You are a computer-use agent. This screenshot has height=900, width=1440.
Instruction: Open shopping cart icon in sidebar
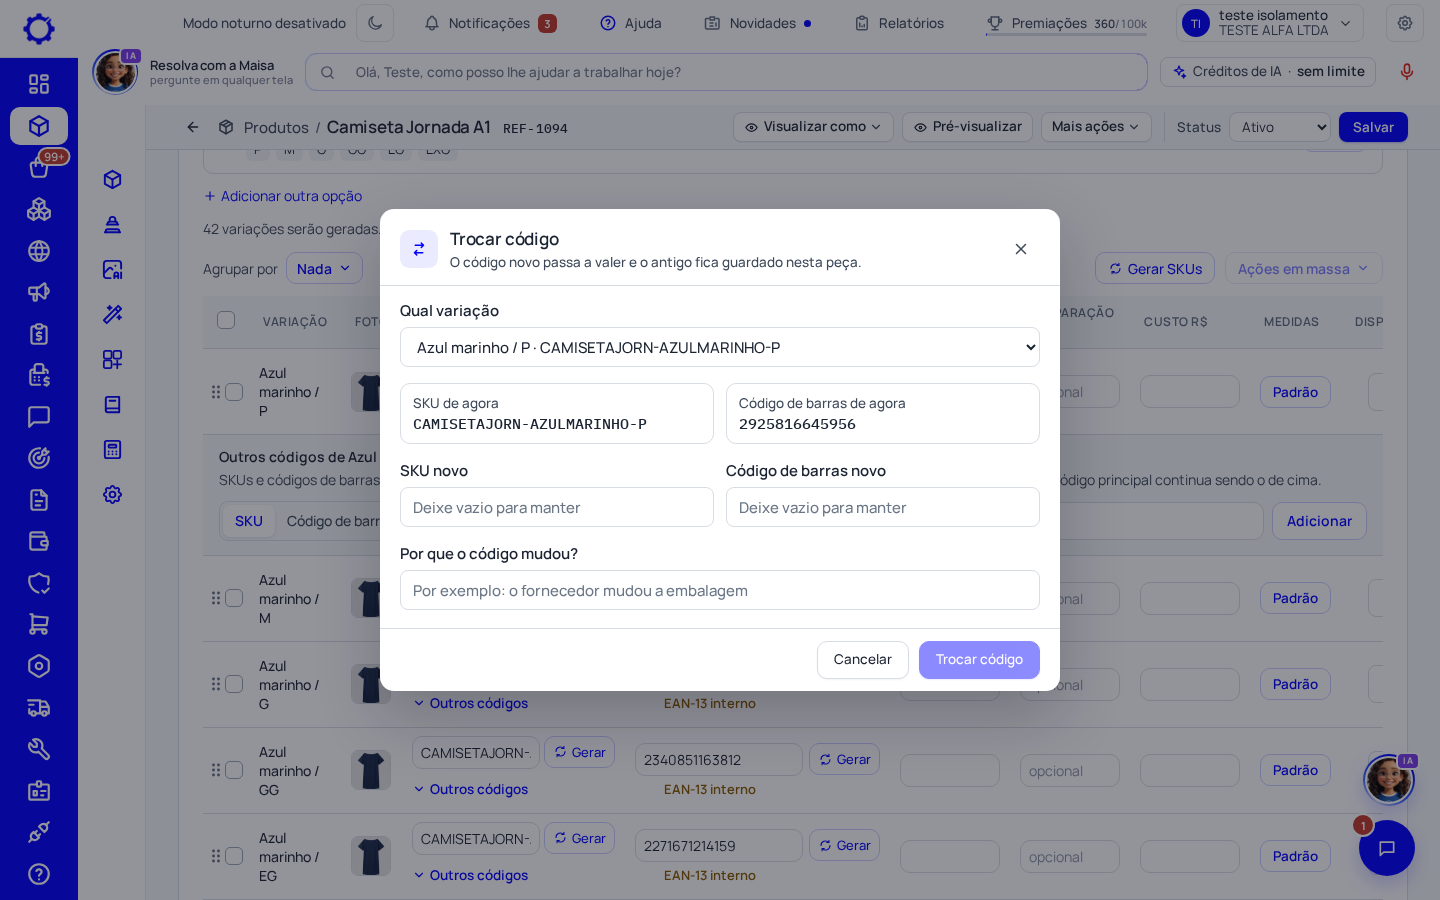(39, 624)
